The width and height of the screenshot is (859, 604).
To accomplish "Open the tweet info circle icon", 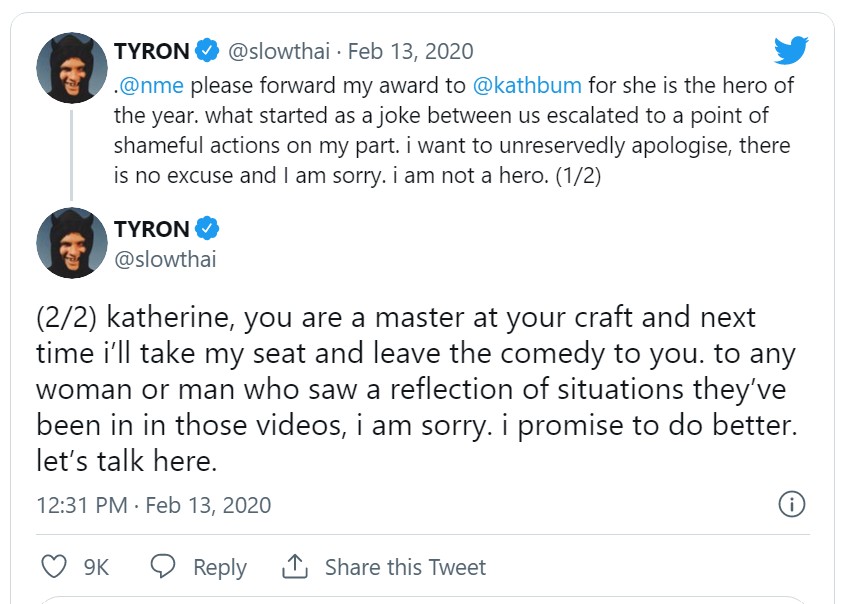I will point(792,504).
